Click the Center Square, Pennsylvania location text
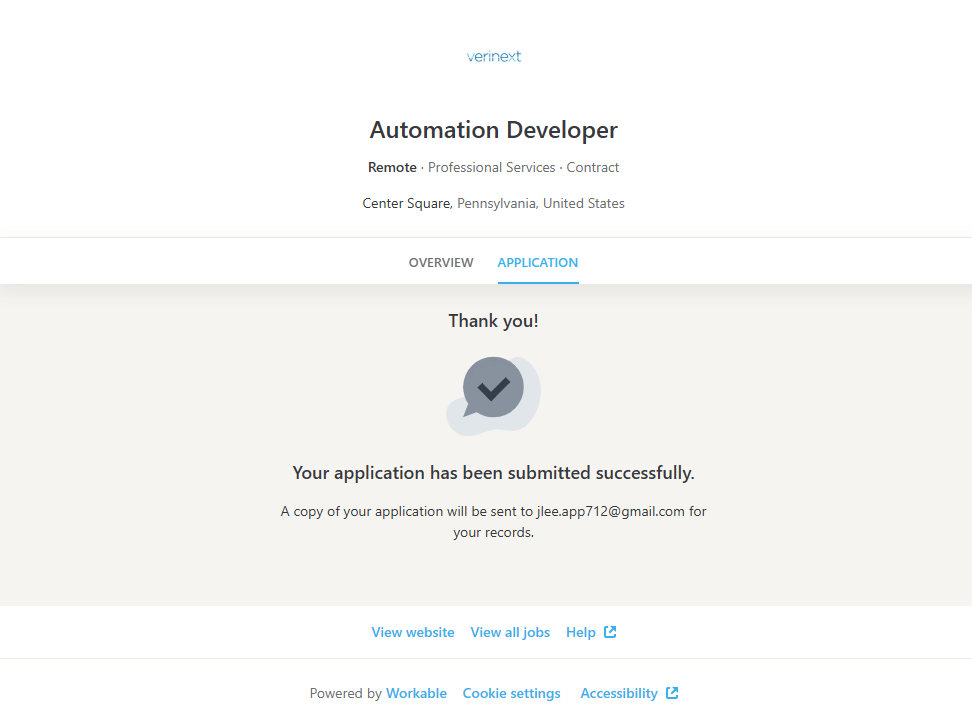The image size is (972, 727). tap(493, 203)
